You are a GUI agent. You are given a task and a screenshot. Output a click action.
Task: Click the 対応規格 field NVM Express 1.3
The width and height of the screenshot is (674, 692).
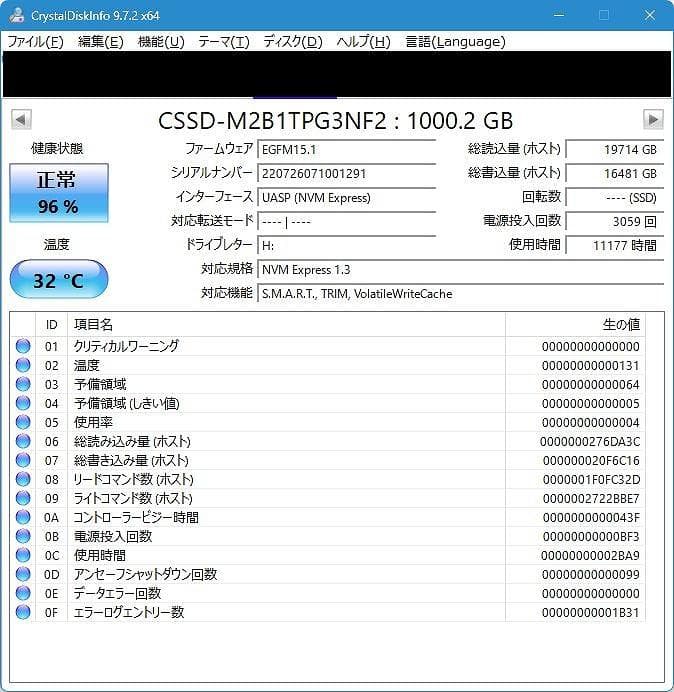click(460, 270)
